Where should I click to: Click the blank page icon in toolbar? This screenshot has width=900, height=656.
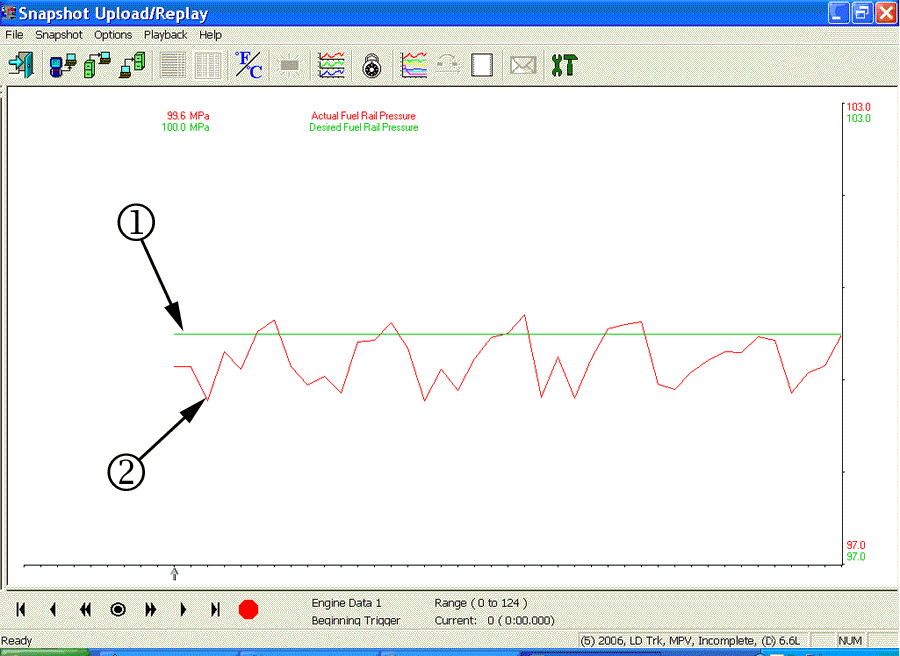[x=482, y=65]
